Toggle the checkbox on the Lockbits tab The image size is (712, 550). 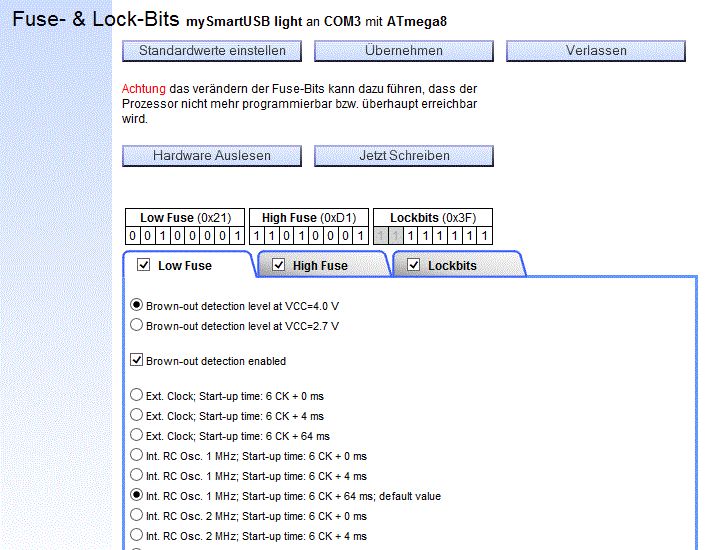click(x=413, y=265)
